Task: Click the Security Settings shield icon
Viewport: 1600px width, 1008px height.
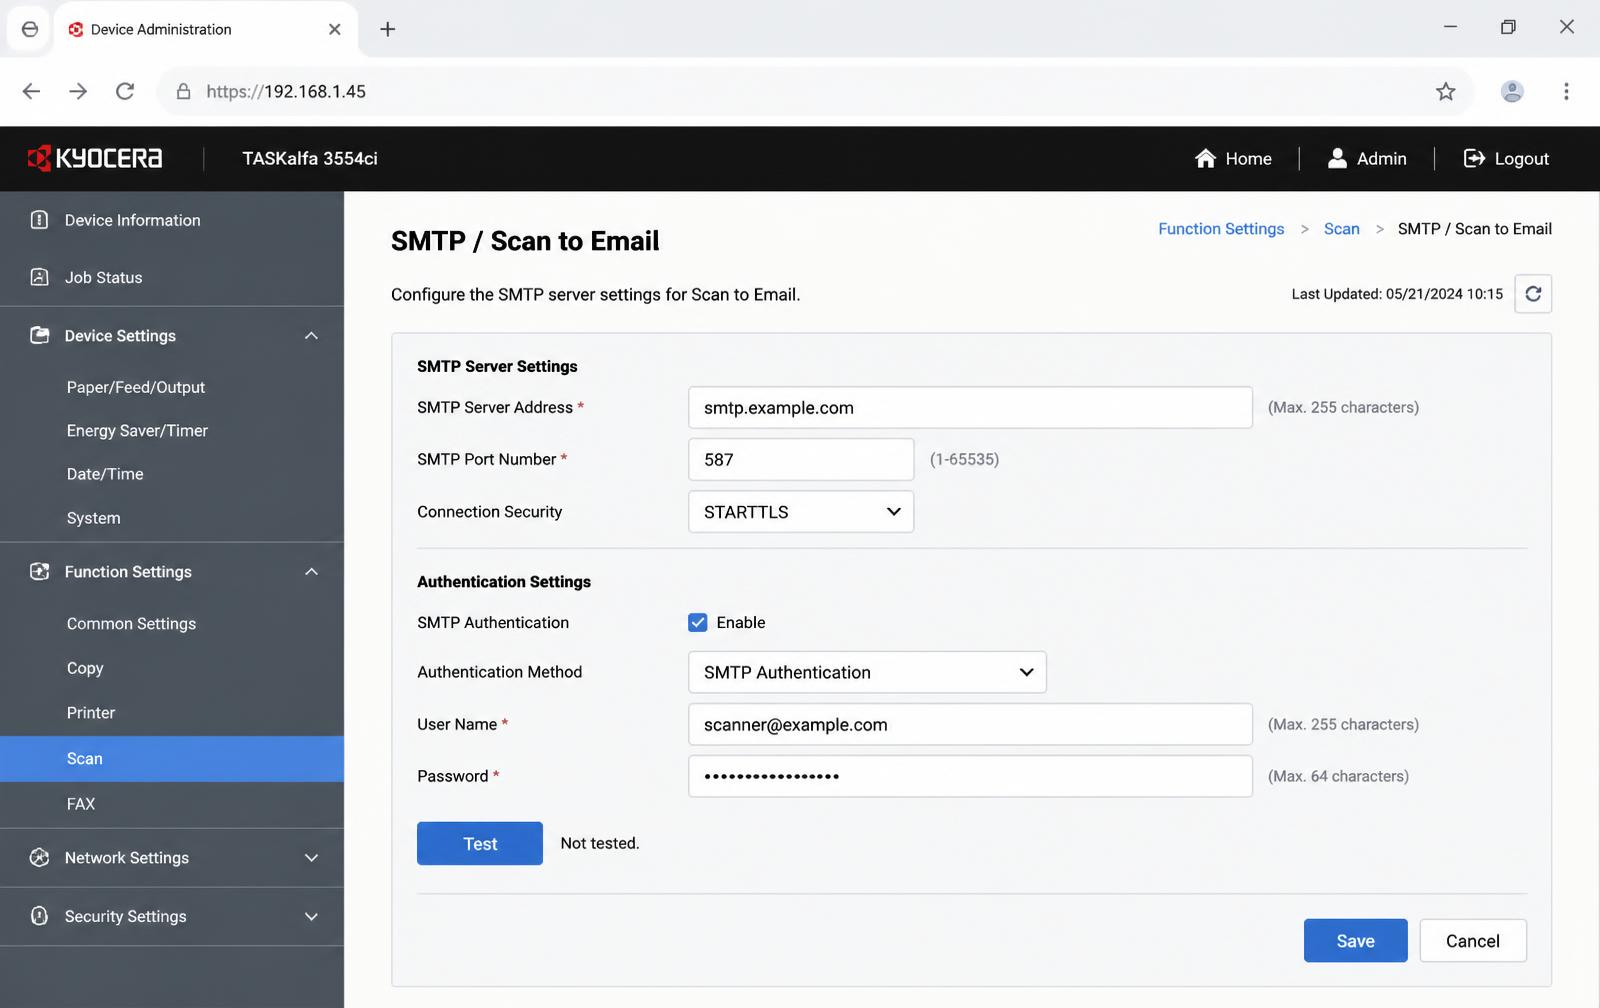Action: point(40,916)
